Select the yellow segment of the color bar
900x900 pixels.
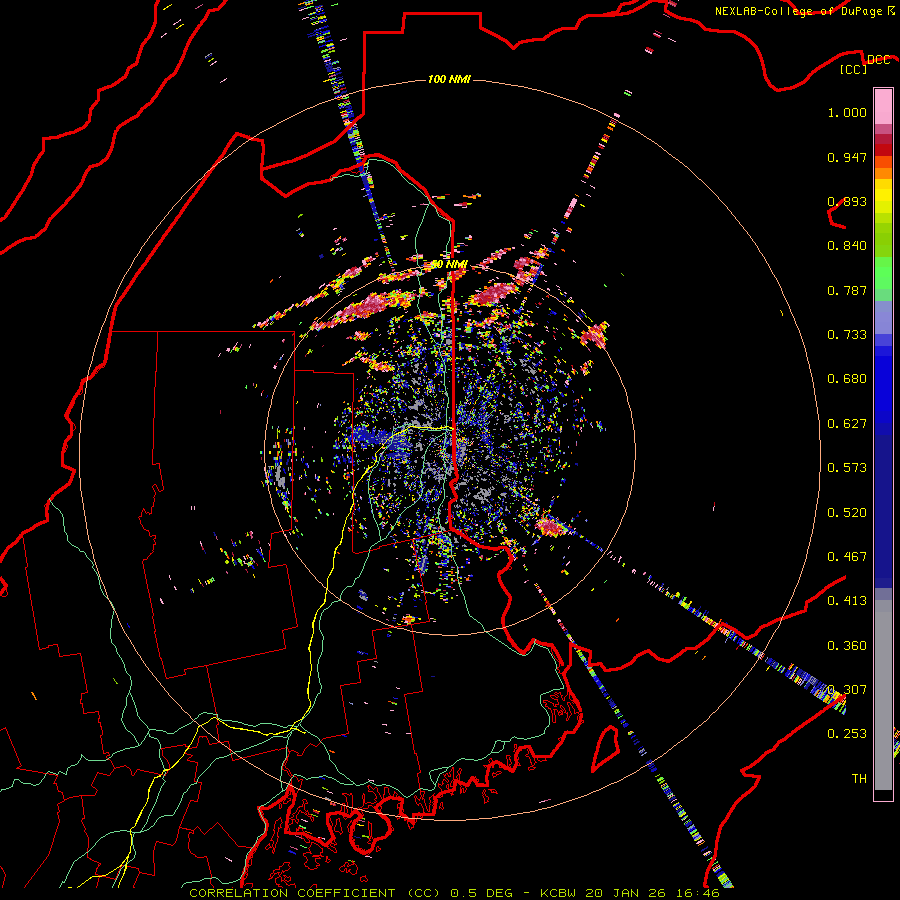[x=883, y=196]
